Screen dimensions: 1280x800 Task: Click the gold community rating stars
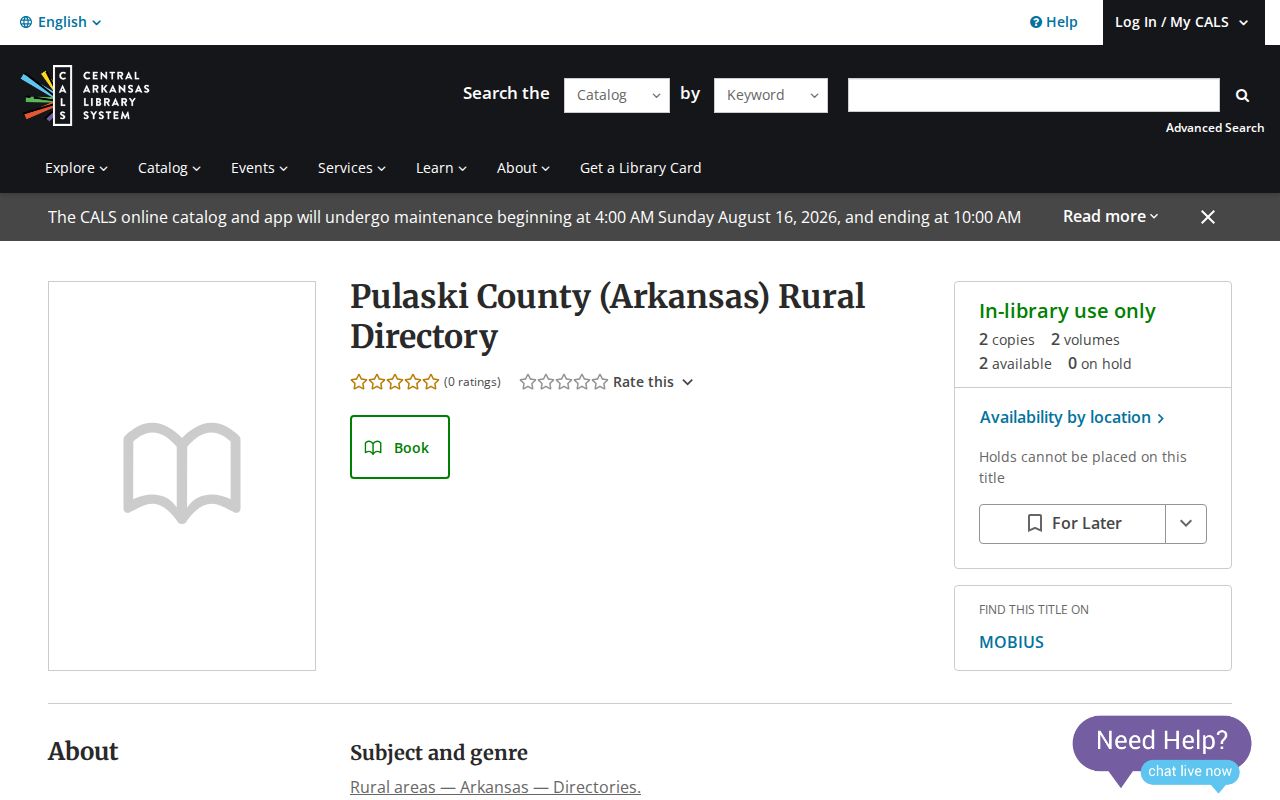tap(395, 382)
